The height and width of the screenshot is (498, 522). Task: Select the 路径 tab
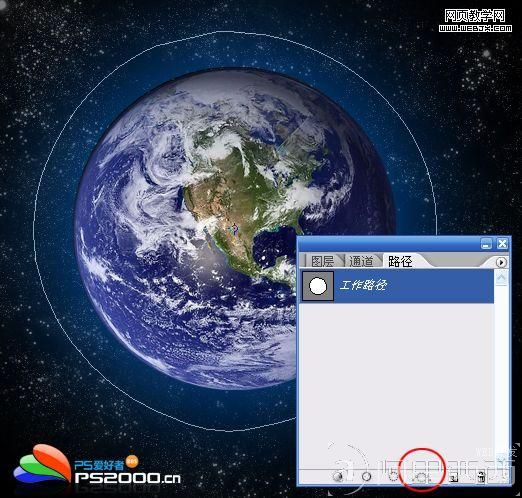tap(400, 261)
